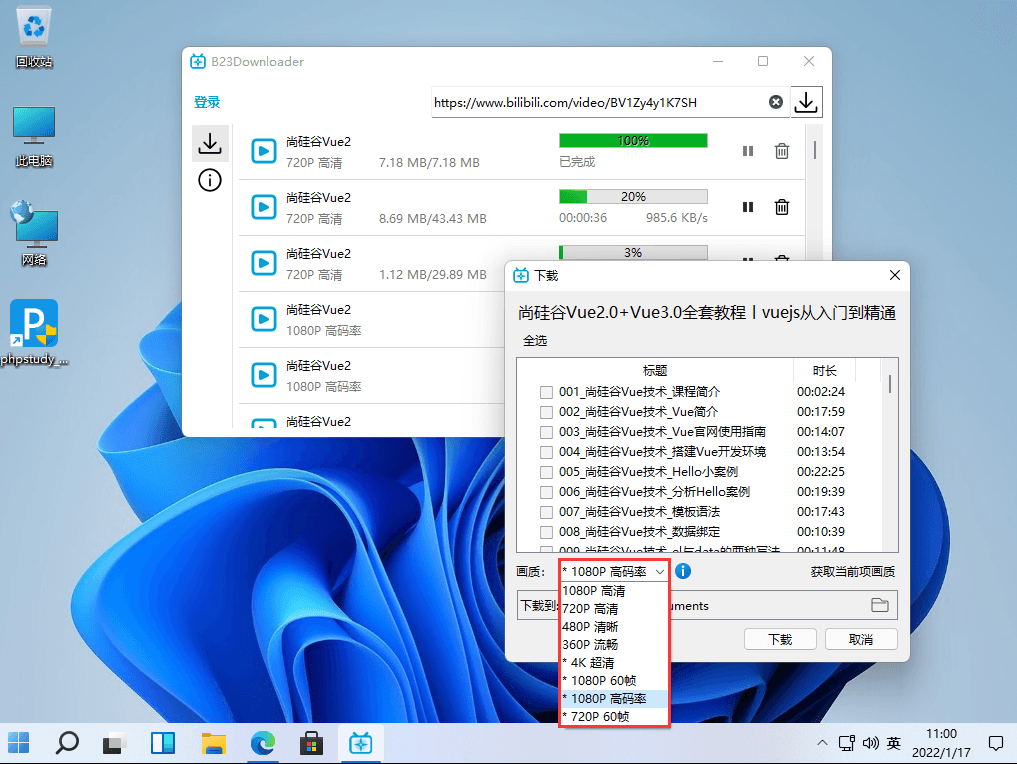Open taskbar Search

click(x=67, y=743)
